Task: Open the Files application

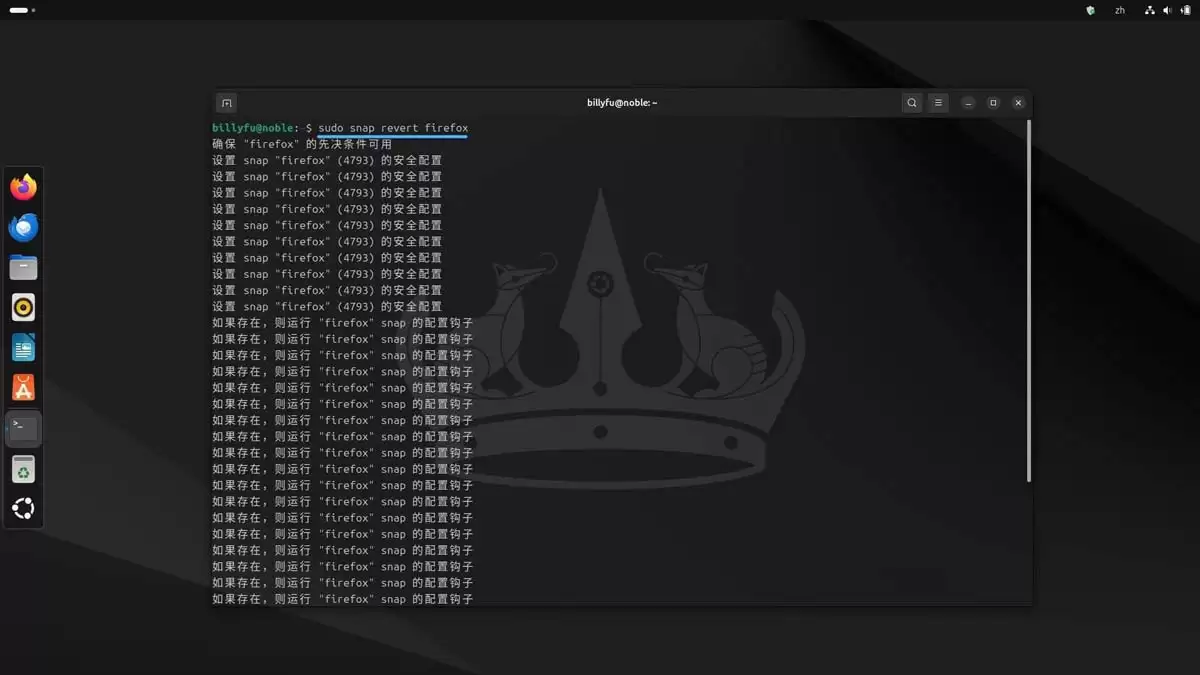Action: coord(23,267)
